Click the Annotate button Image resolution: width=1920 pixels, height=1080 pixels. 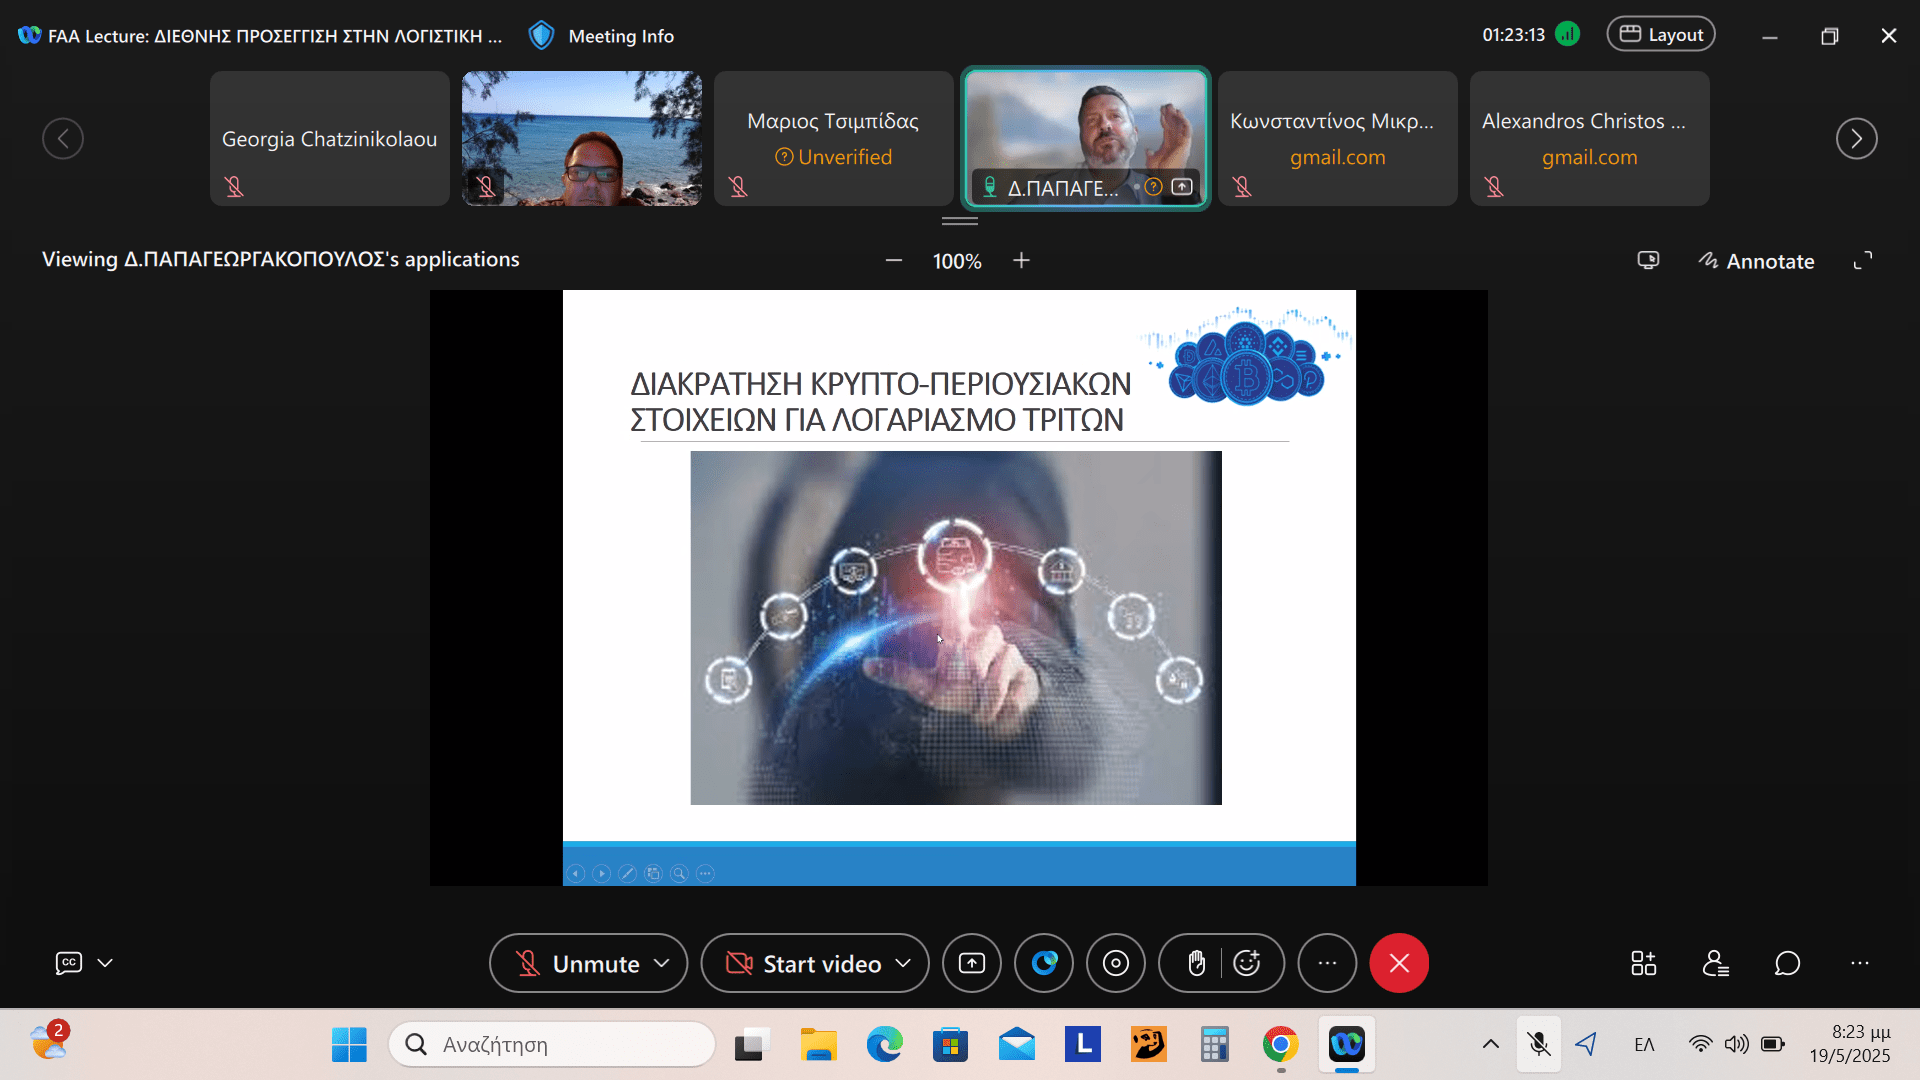click(1756, 261)
